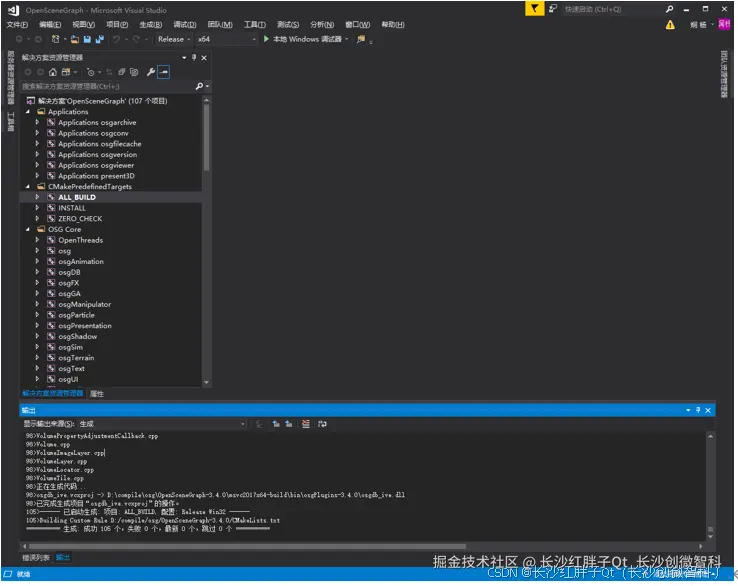Image resolution: width=738 pixels, height=586 pixels.
Task: Collapse the OSG Core folder
Action: [28, 230]
